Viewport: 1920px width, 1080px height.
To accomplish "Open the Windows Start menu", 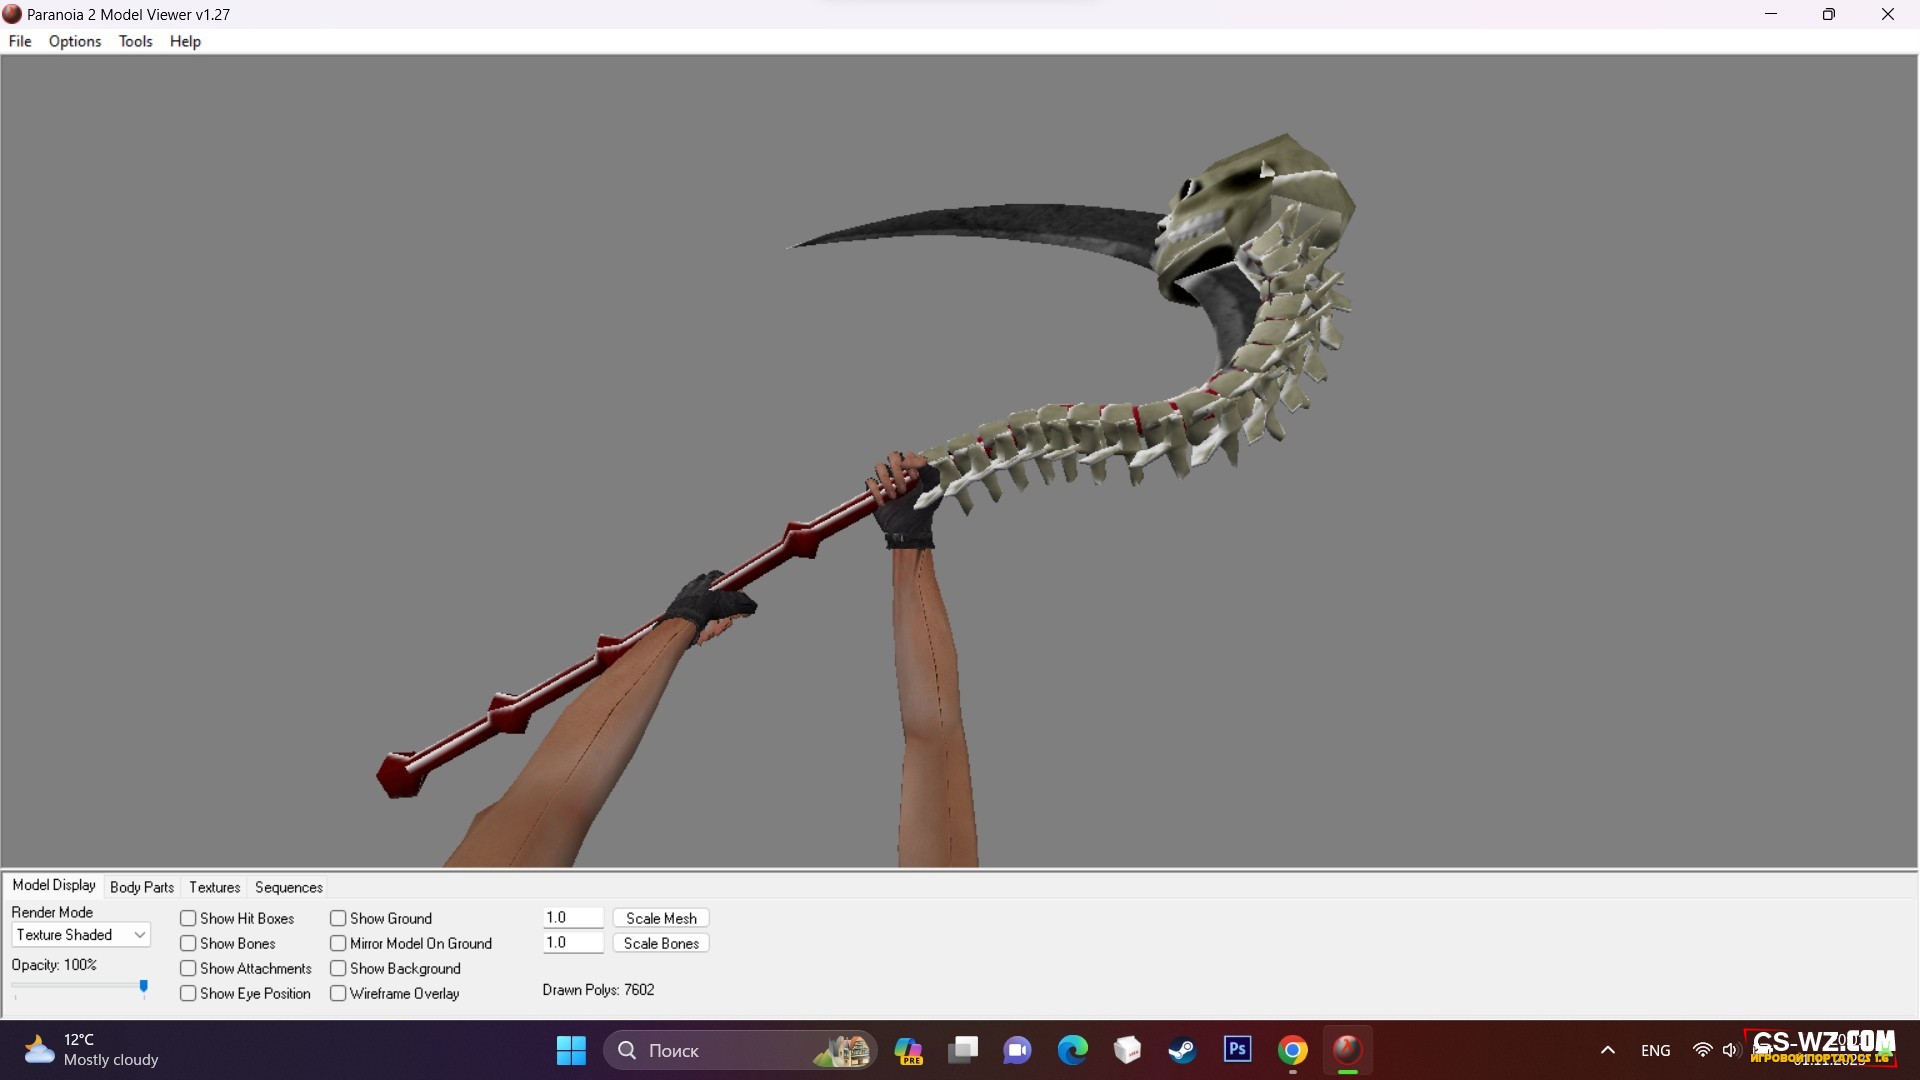I will (x=571, y=1050).
